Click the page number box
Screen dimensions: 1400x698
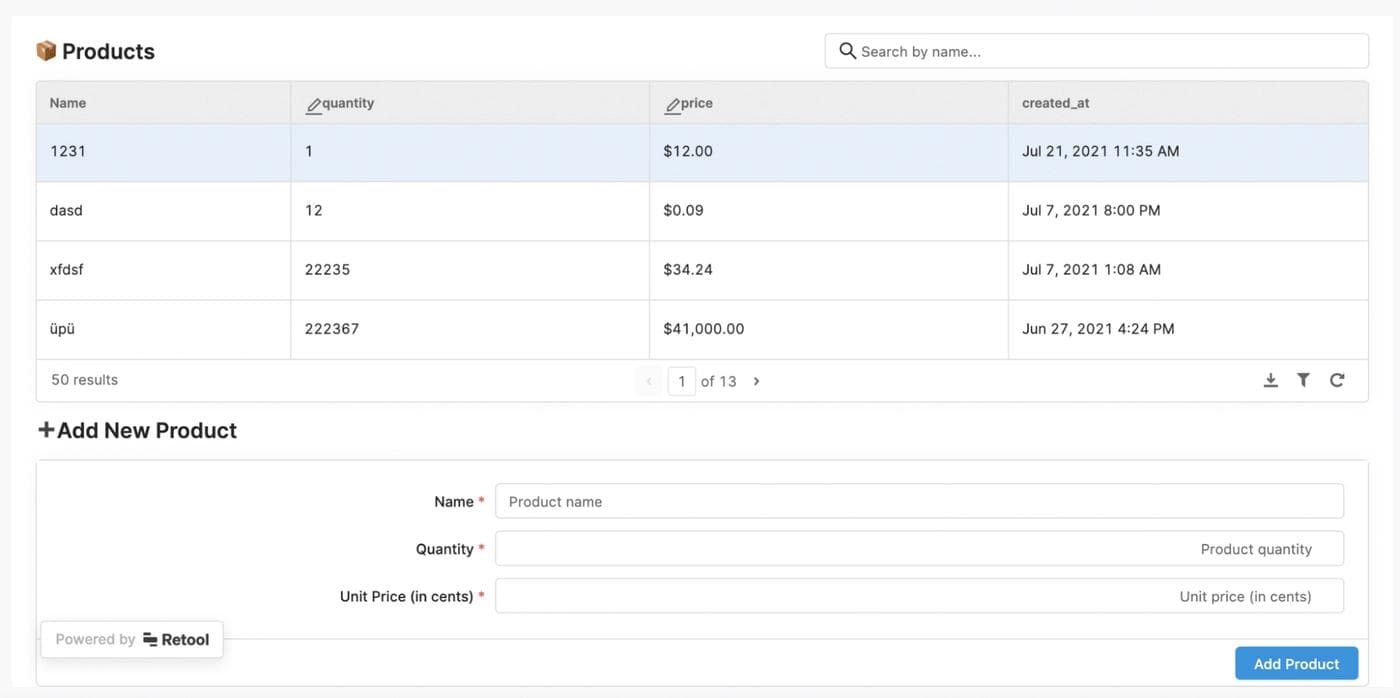coord(681,381)
